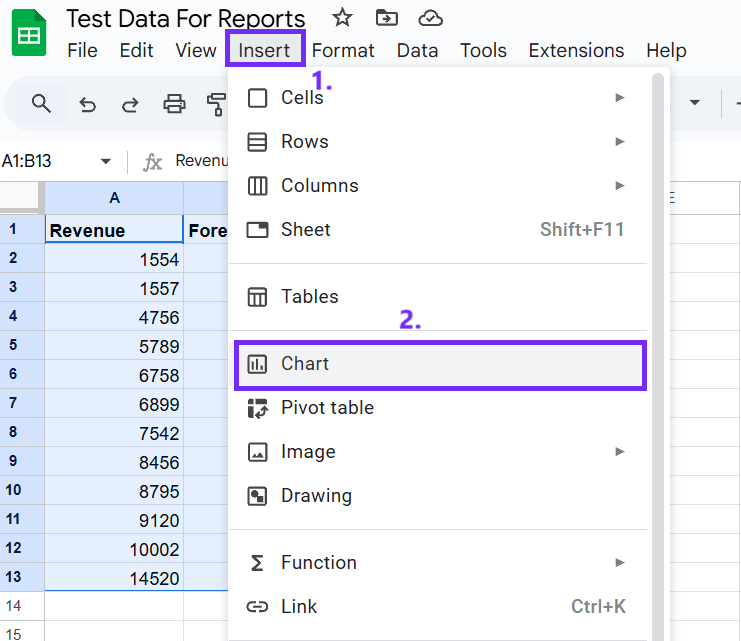
Task: Expand the Columns submenu arrow
Action: click(620, 186)
